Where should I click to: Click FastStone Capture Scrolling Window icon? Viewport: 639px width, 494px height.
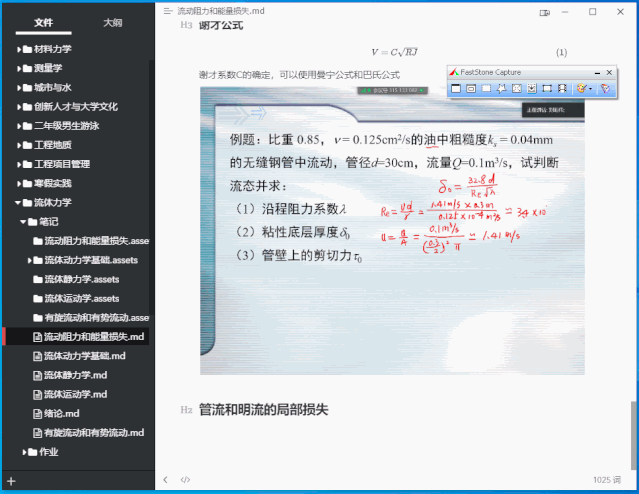pos(532,88)
